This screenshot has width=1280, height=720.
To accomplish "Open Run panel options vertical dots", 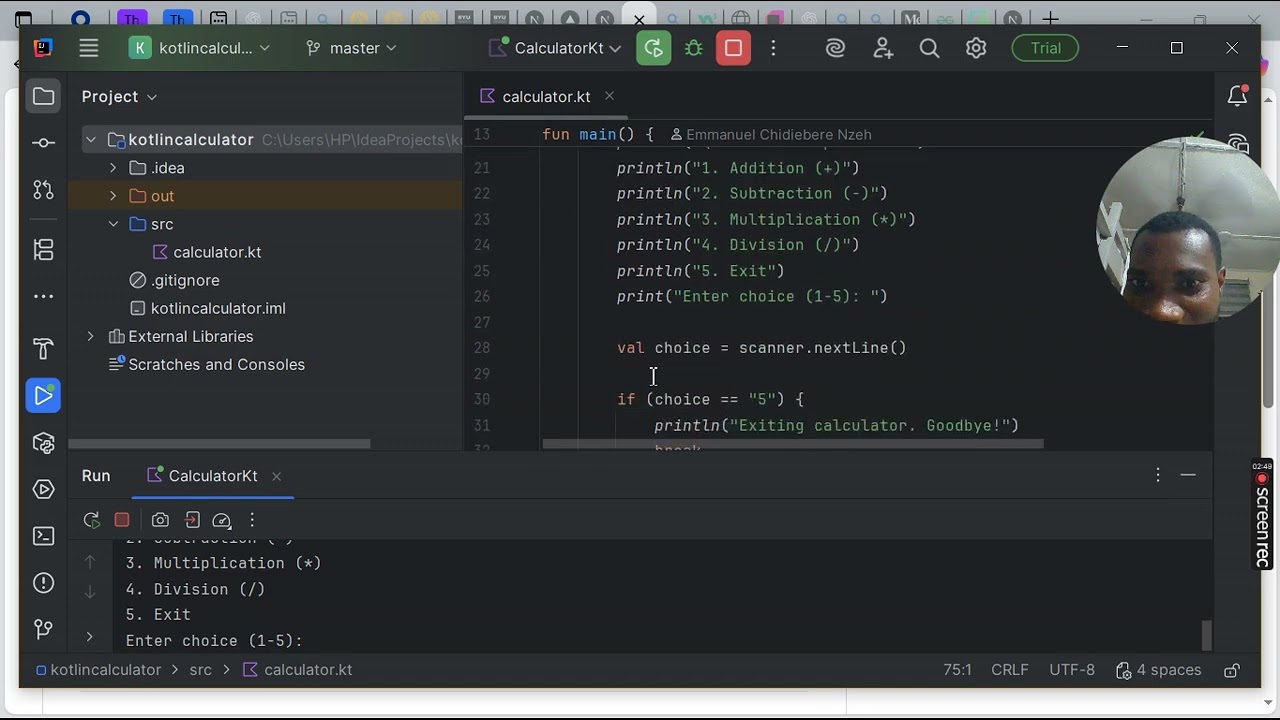I will click(1158, 476).
